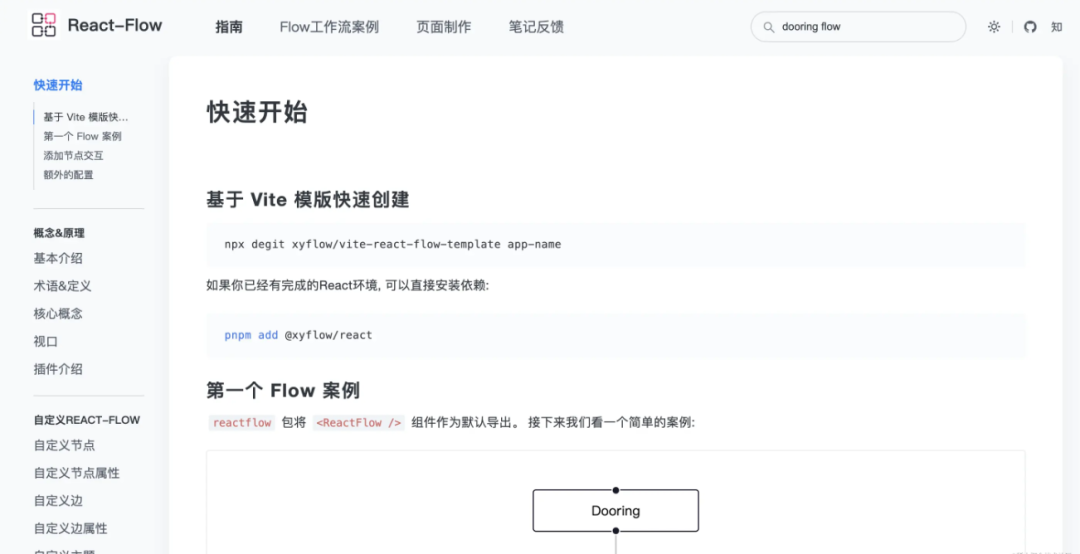The height and width of the screenshot is (554, 1080).
Task: Click the 基于 Vite 模版快速创建 heading
Action: (x=308, y=200)
